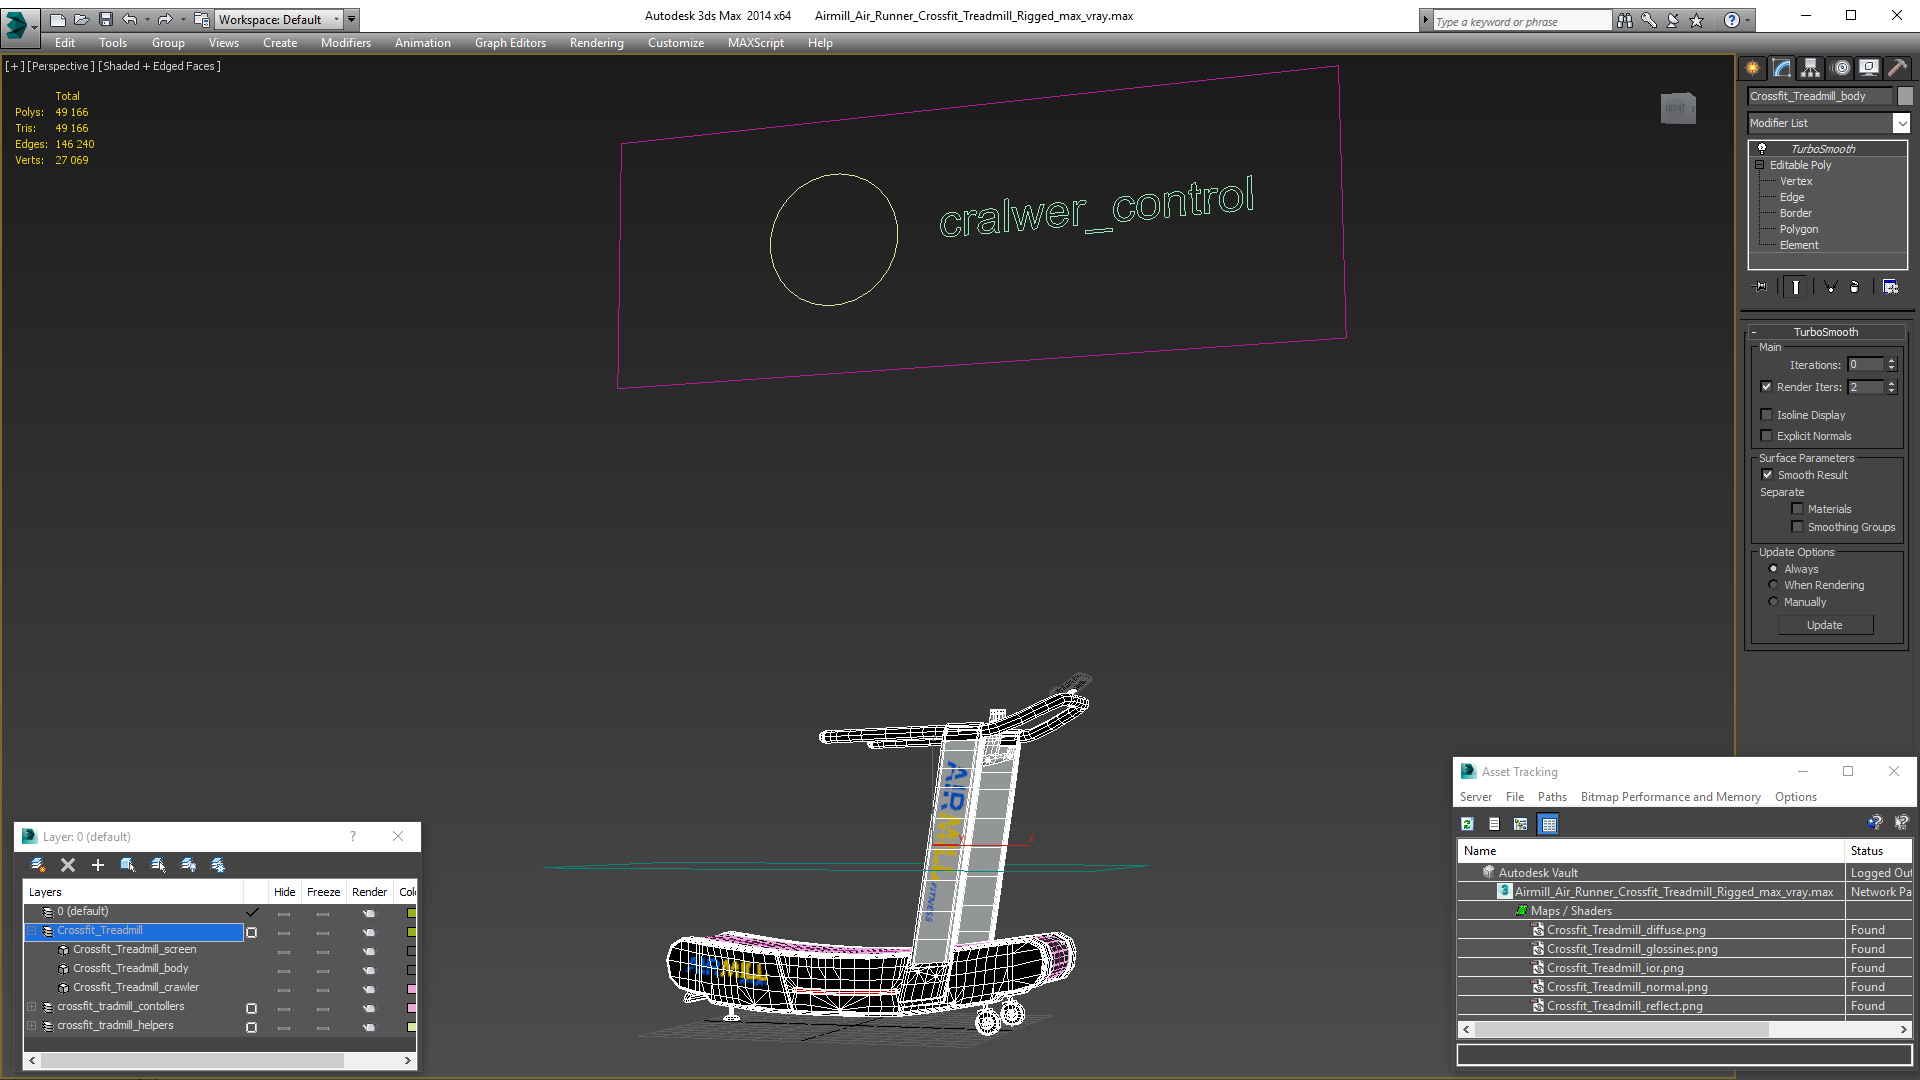Click object color swatch next to object name
The height and width of the screenshot is (1080, 1920).
pos(1905,96)
